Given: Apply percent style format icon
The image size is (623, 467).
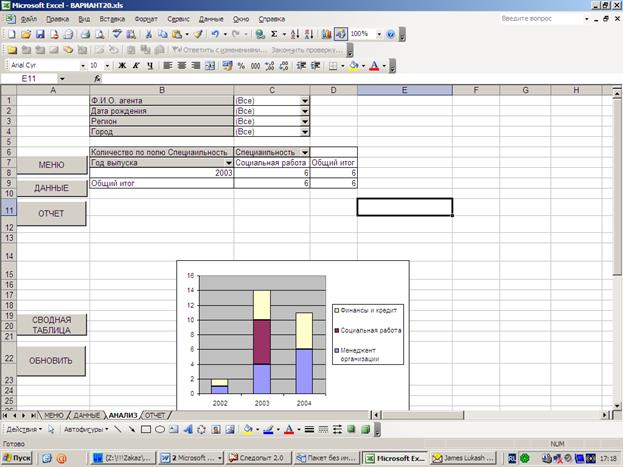Looking at the screenshot, I should coord(241,66).
